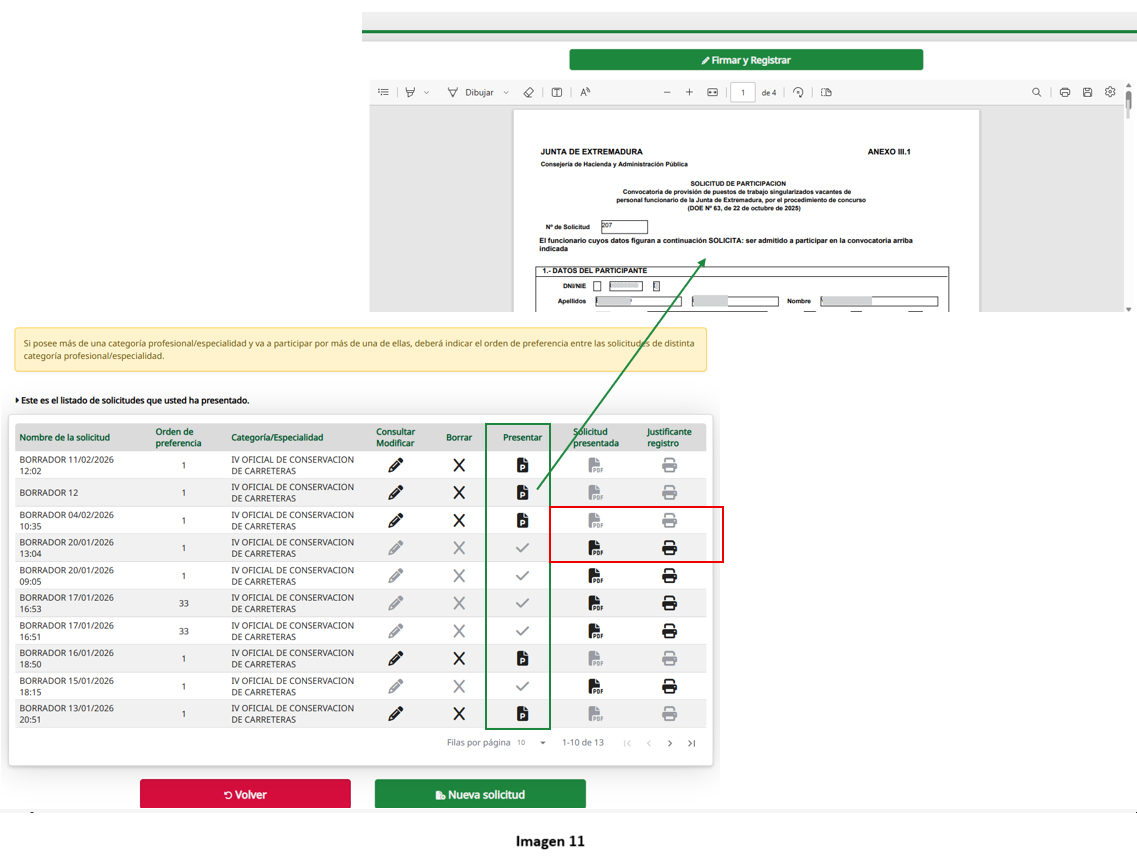The image size is (1137, 865).
Task: Click the Firmar y Registrar button
Action: [x=746, y=60]
